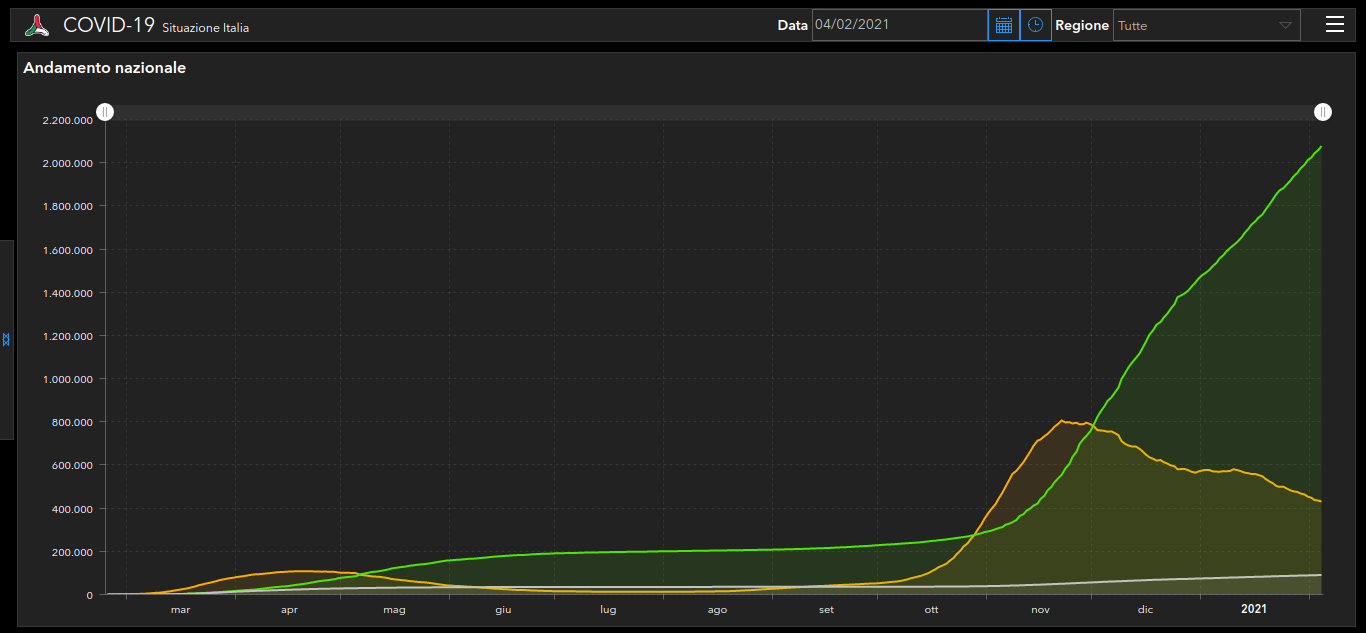1366x633 pixels.
Task: Click the 1.000.000 y-axis label
Action: click(68, 379)
